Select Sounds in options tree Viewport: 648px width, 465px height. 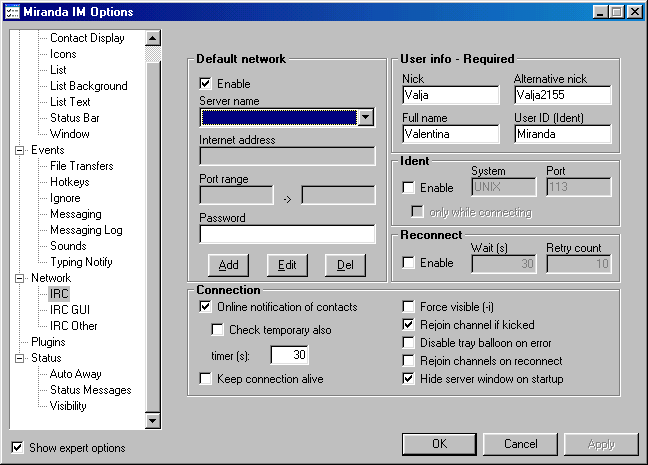tap(68, 246)
